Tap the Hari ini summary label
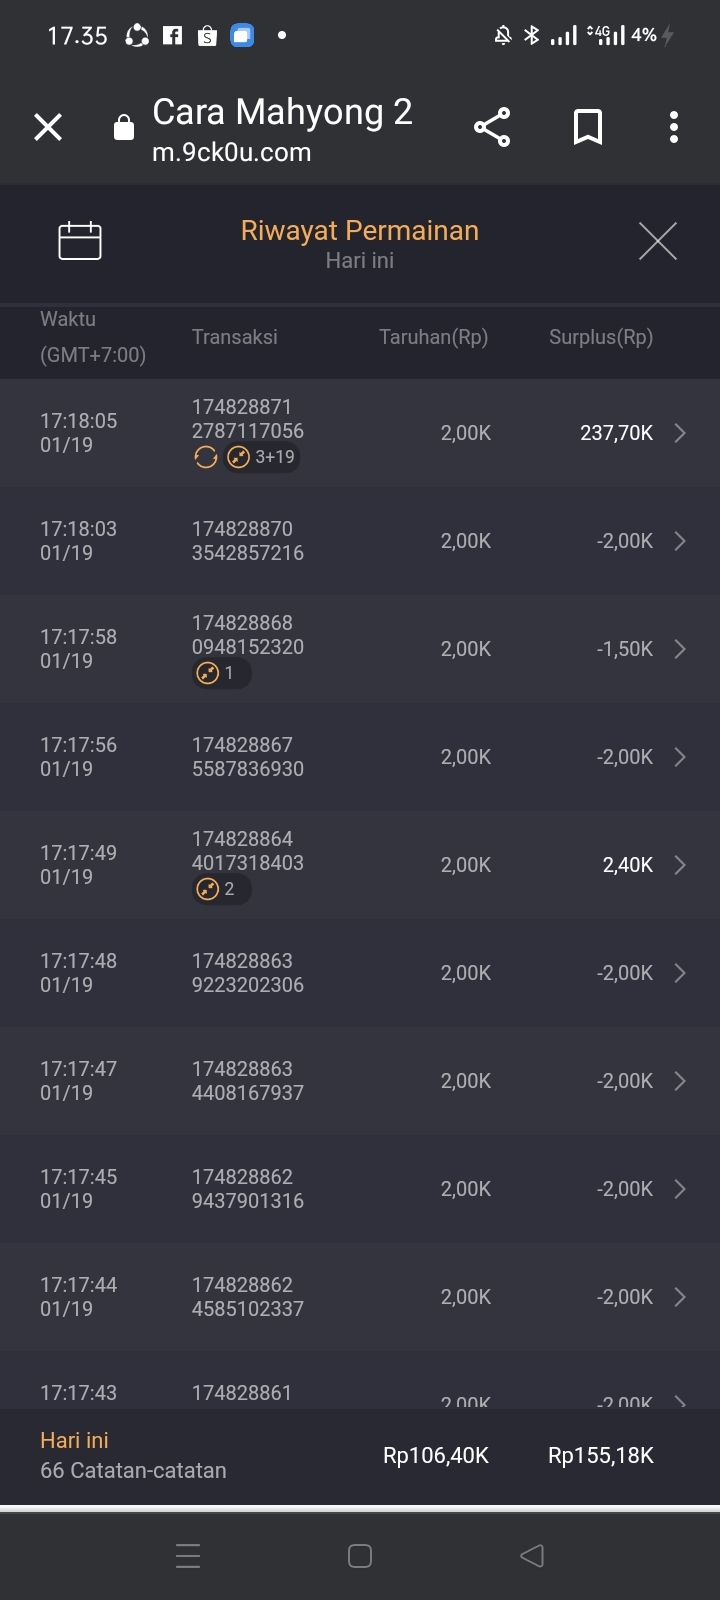Viewport: 720px width, 1600px height. coord(74,1440)
